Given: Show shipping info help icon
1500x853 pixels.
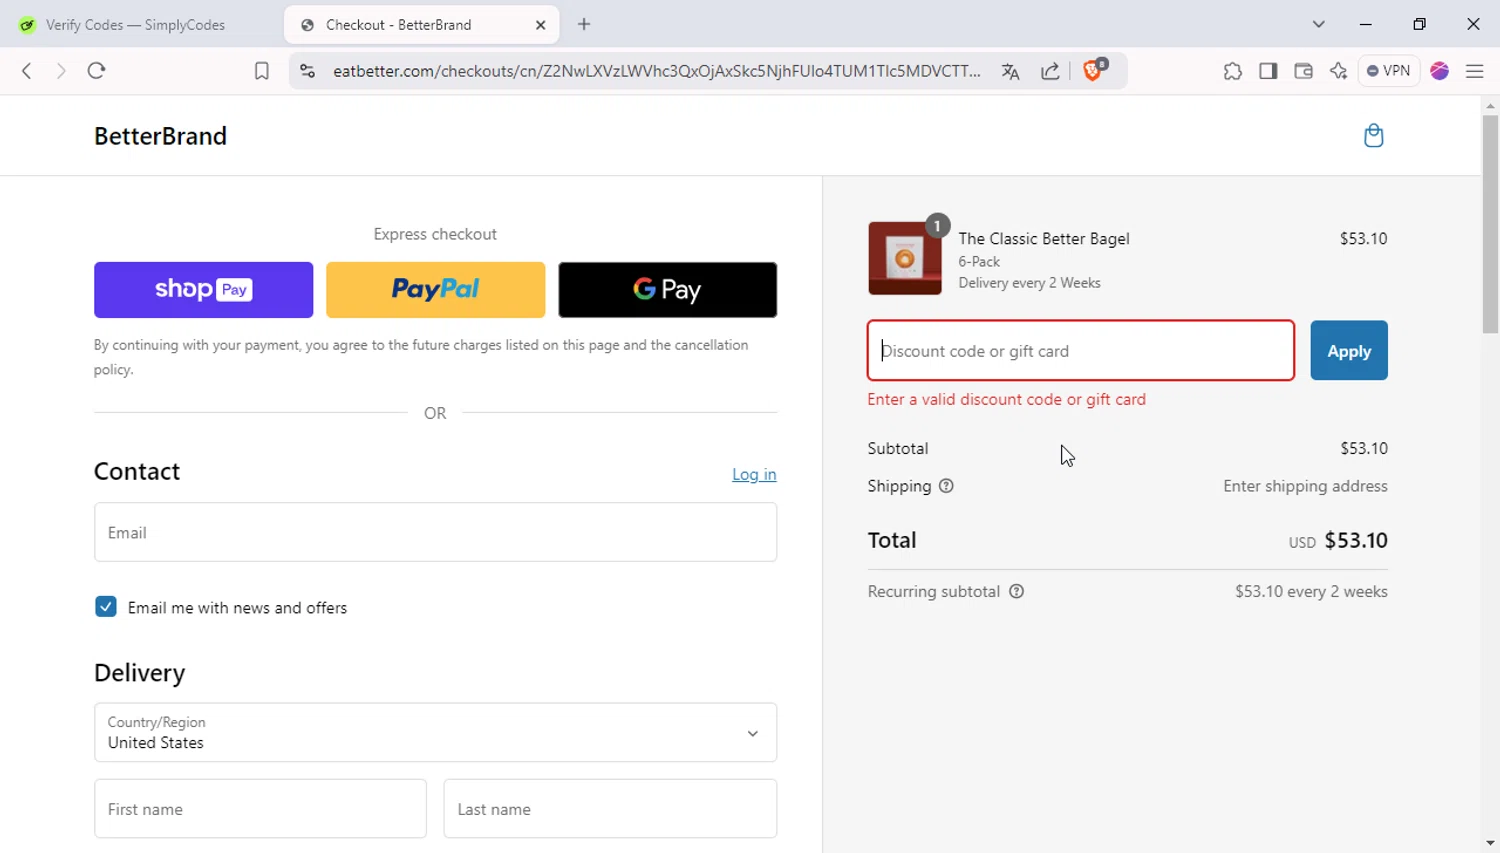Looking at the screenshot, I should pos(946,486).
